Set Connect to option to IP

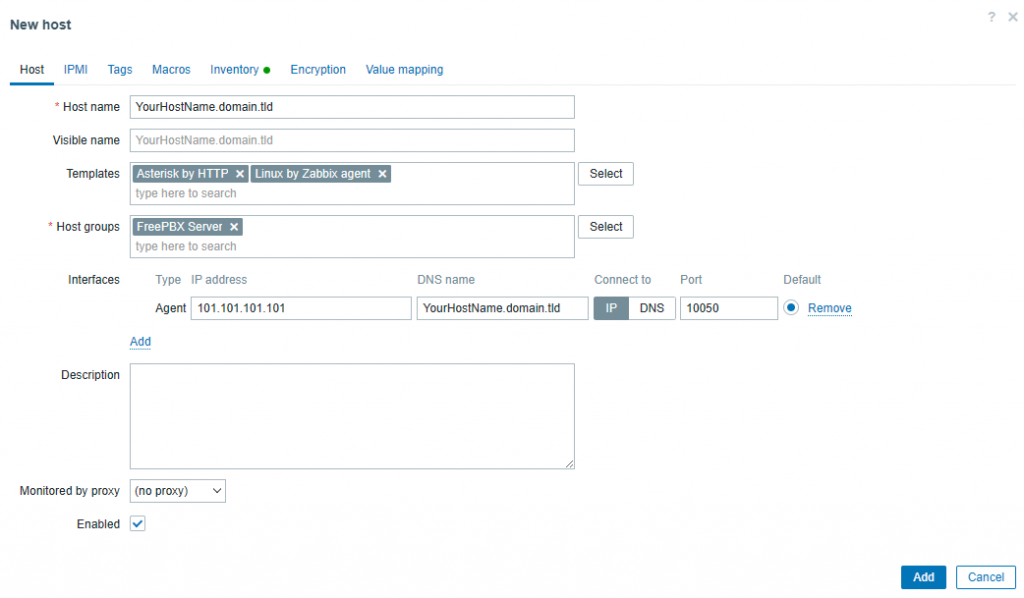coord(611,308)
